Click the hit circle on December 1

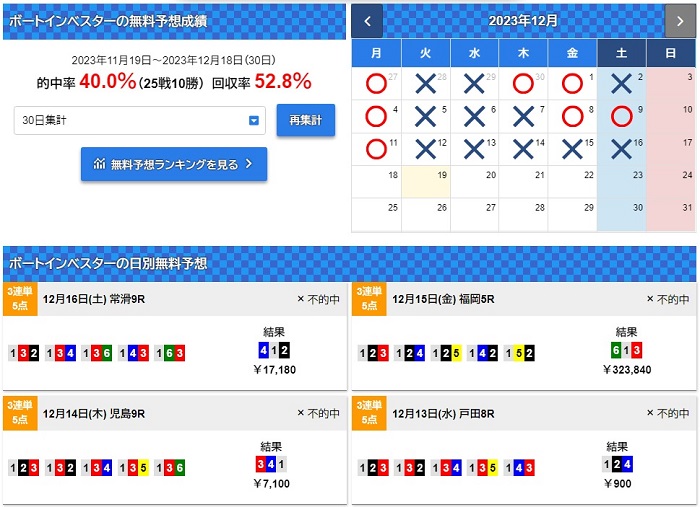571,85
